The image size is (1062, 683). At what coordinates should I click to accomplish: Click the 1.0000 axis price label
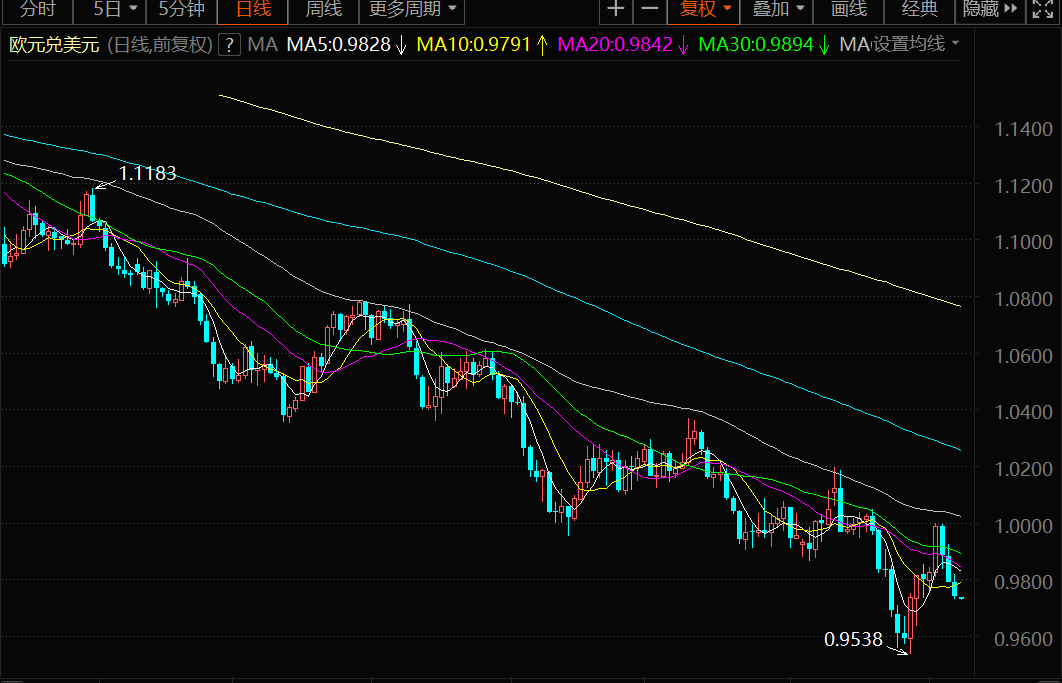coord(1023,524)
